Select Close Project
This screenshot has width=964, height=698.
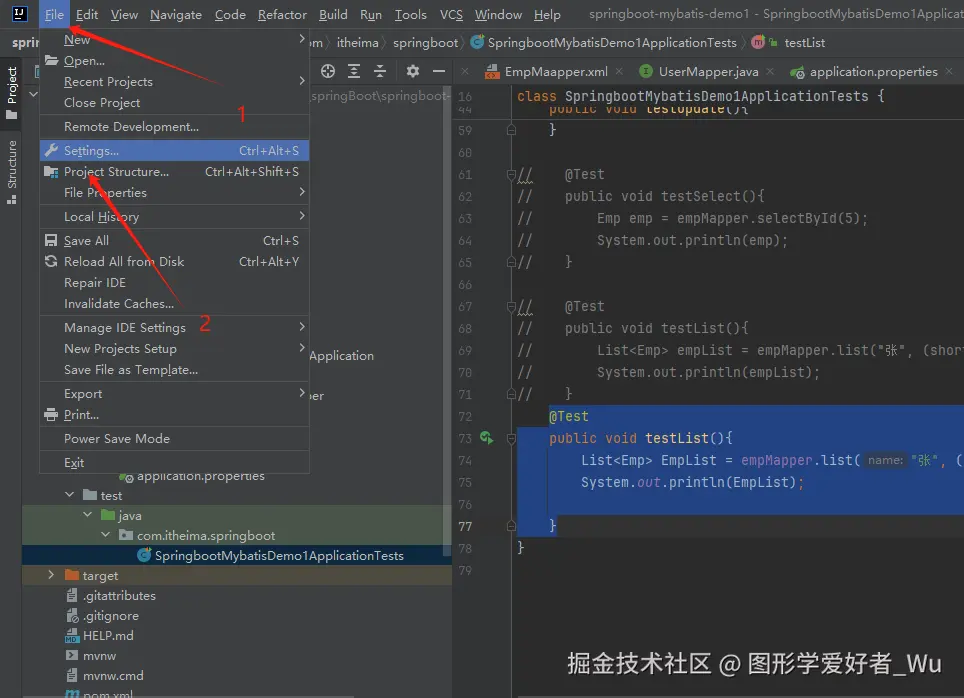point(175,103)
